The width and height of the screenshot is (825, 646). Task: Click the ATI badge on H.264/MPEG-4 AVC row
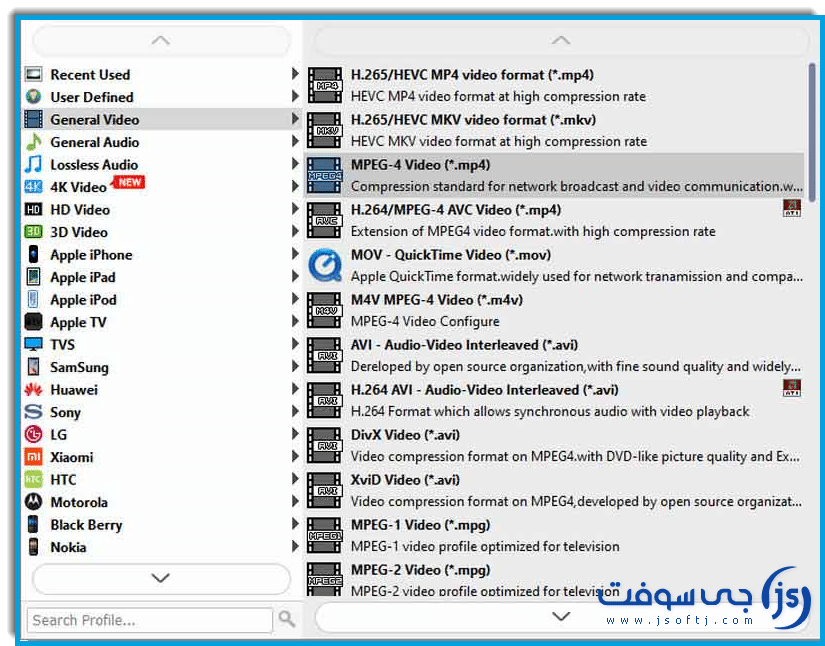tap(792, 208)
